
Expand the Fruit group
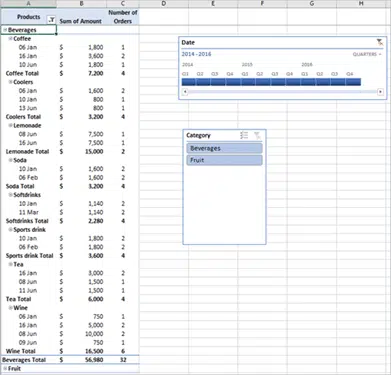click(5, 368)
